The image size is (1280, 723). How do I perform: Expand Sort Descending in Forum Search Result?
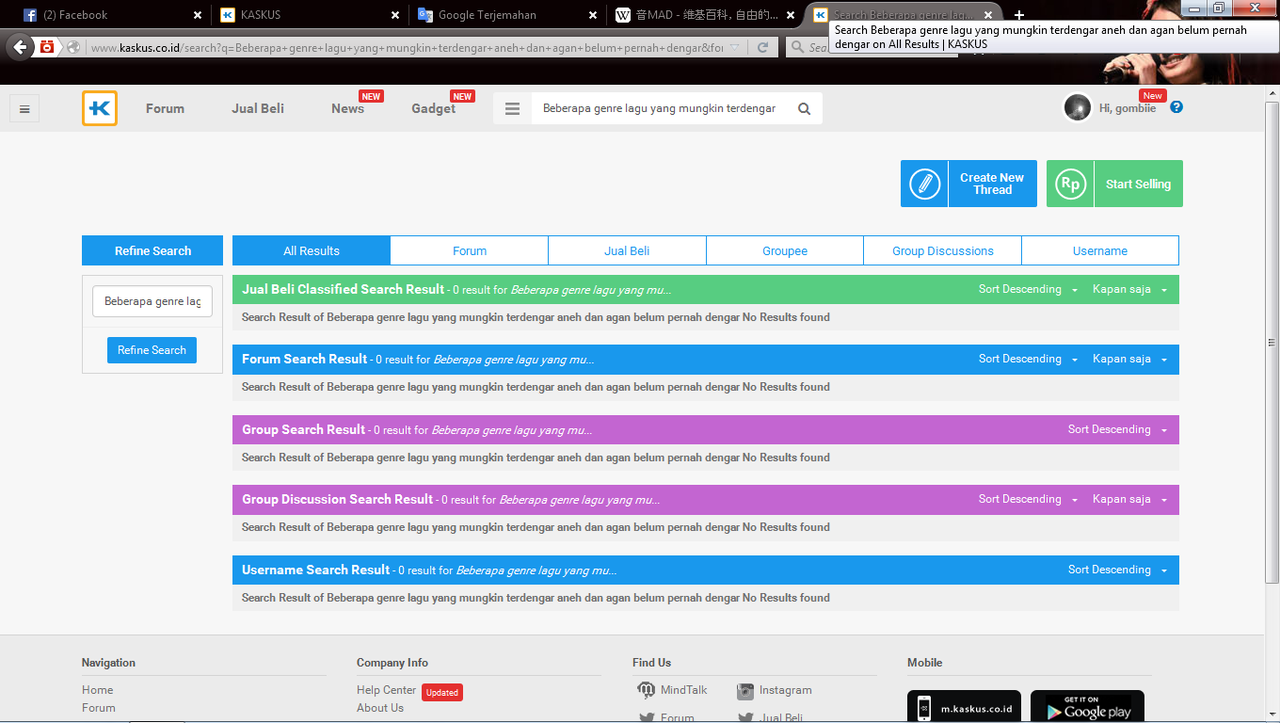click(x=1028, y=359)
